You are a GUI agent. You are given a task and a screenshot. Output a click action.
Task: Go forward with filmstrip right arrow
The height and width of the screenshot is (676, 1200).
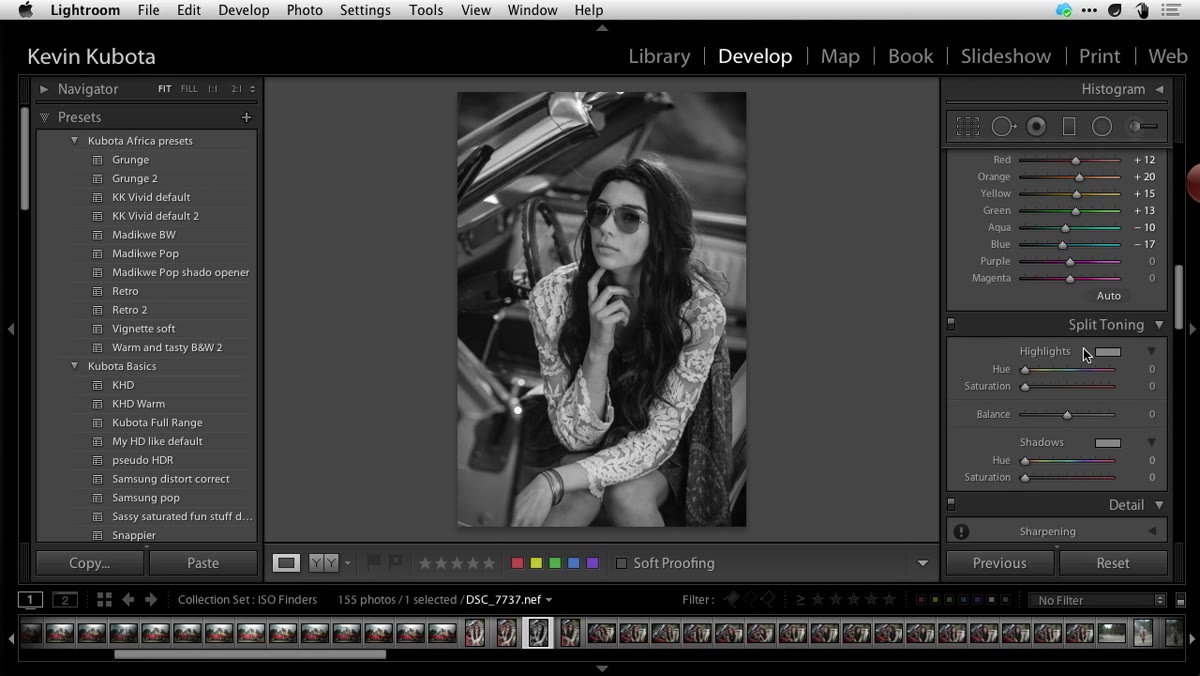pos(151,600)
